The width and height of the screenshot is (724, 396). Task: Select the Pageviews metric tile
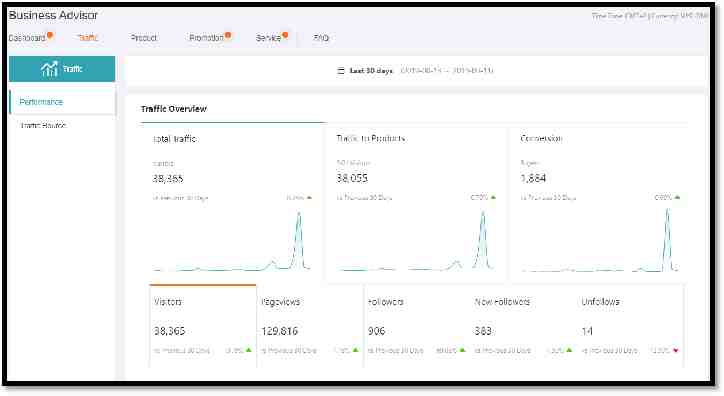click(310, 326)
